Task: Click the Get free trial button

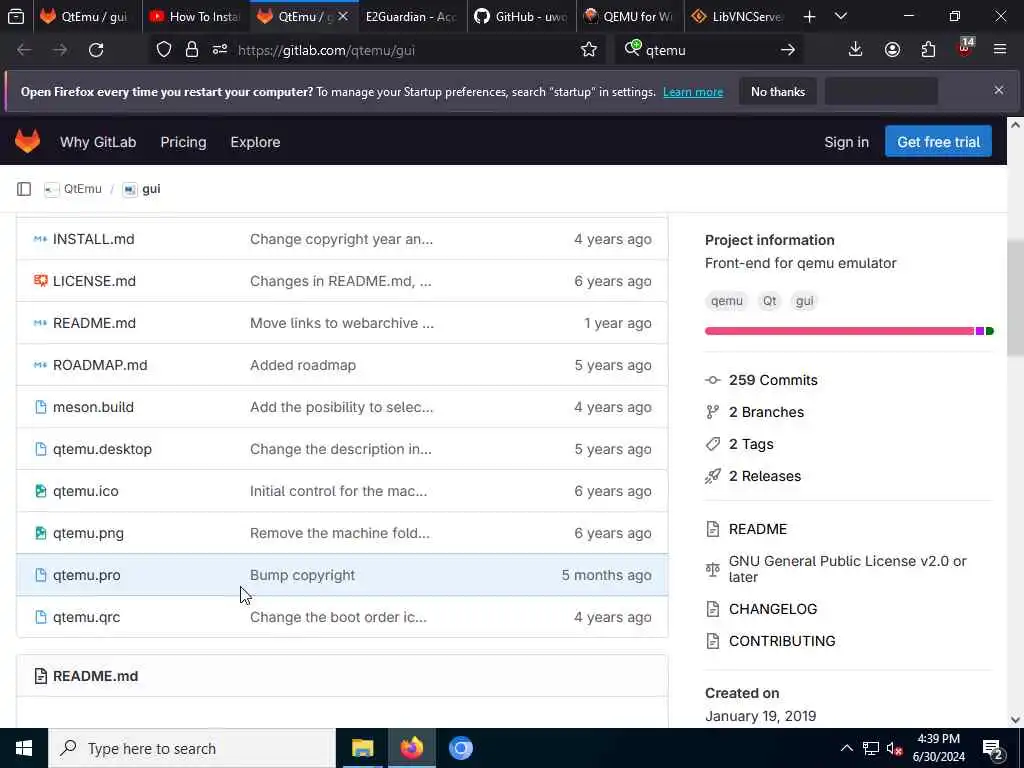Action: point(938,142)
